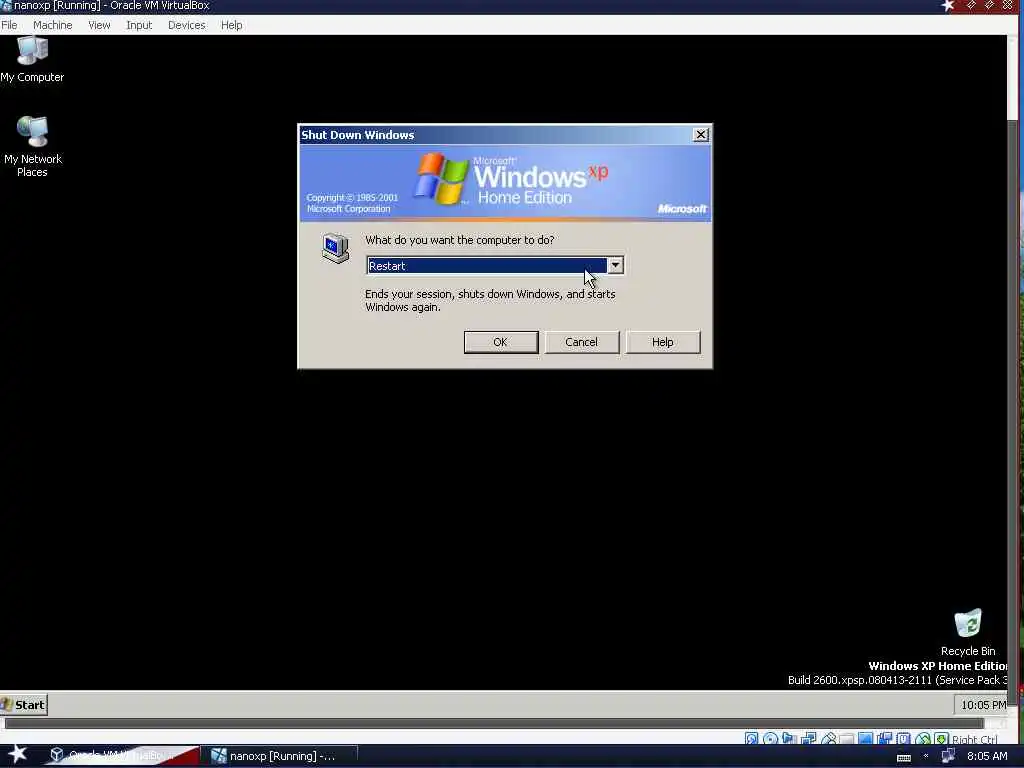Screen dimensions: 1024x768
Task: Click the on-screen keyboard tray icon
Action: click(x=904, y=758)
